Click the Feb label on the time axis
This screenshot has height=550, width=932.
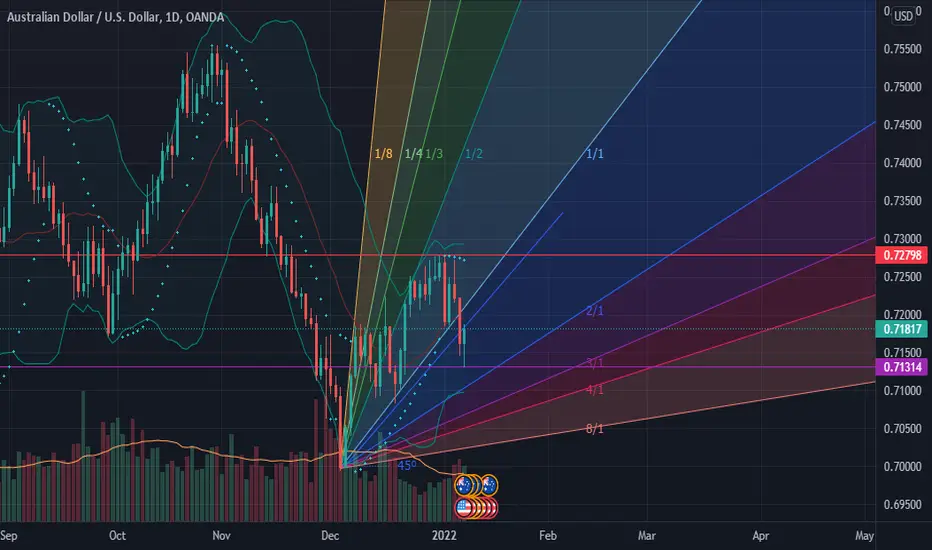(x=547, y=536)
